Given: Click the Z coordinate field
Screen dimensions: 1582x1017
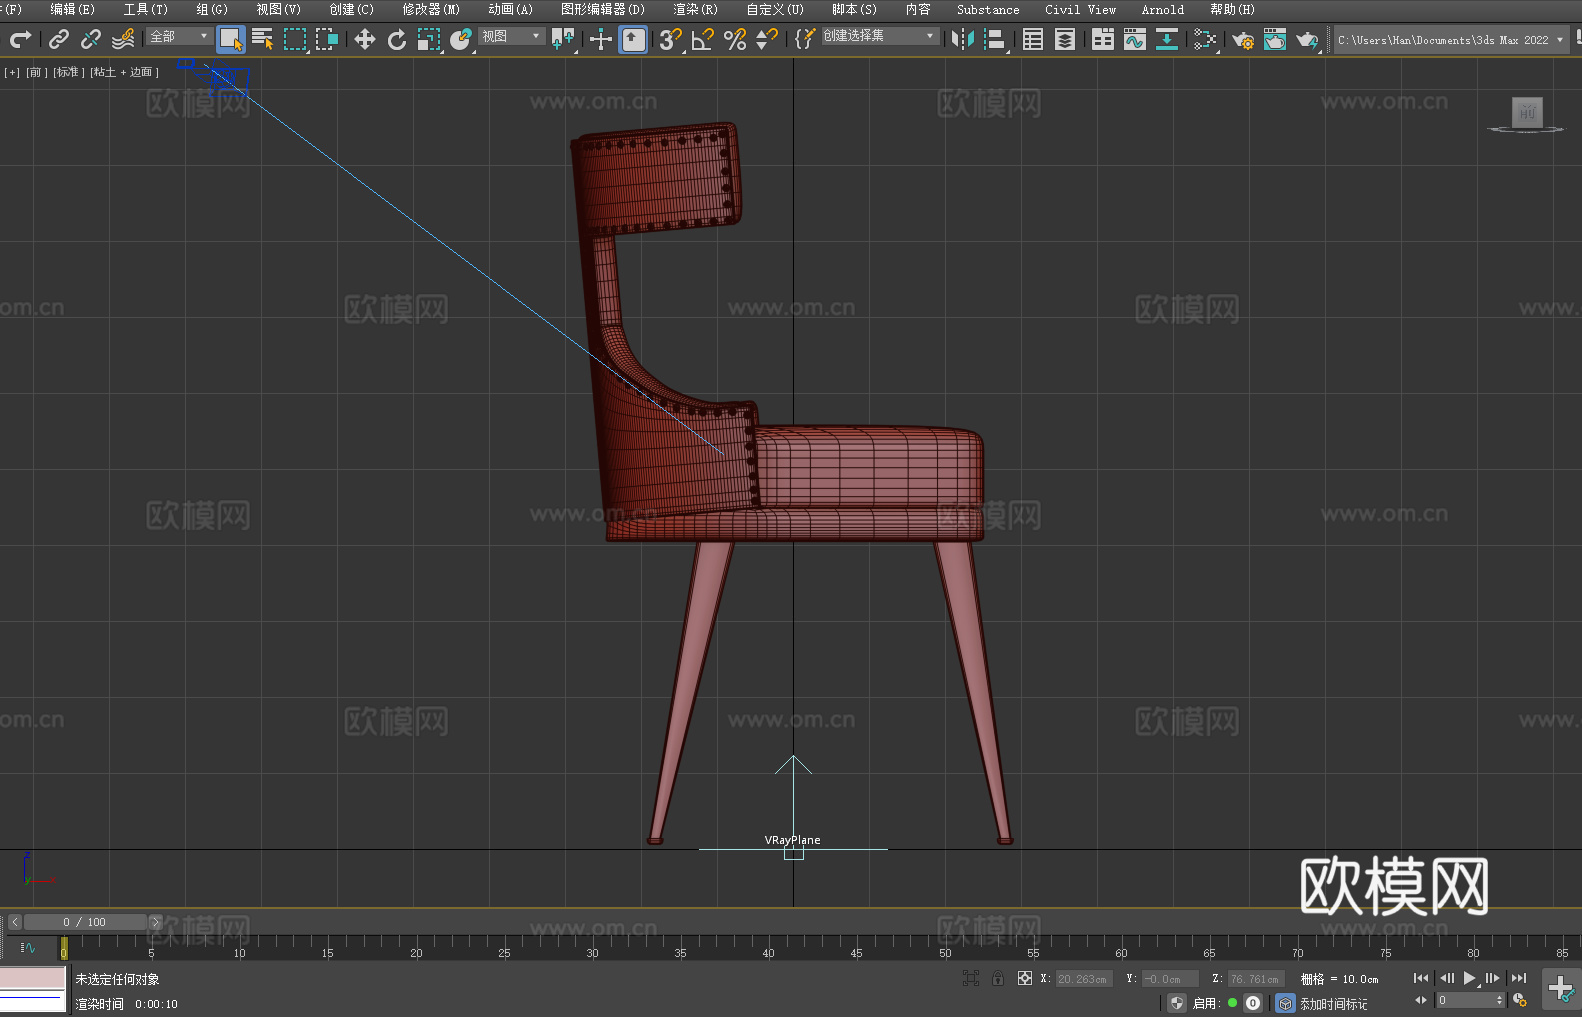Looking at the screenshot, I should 1255,979.
